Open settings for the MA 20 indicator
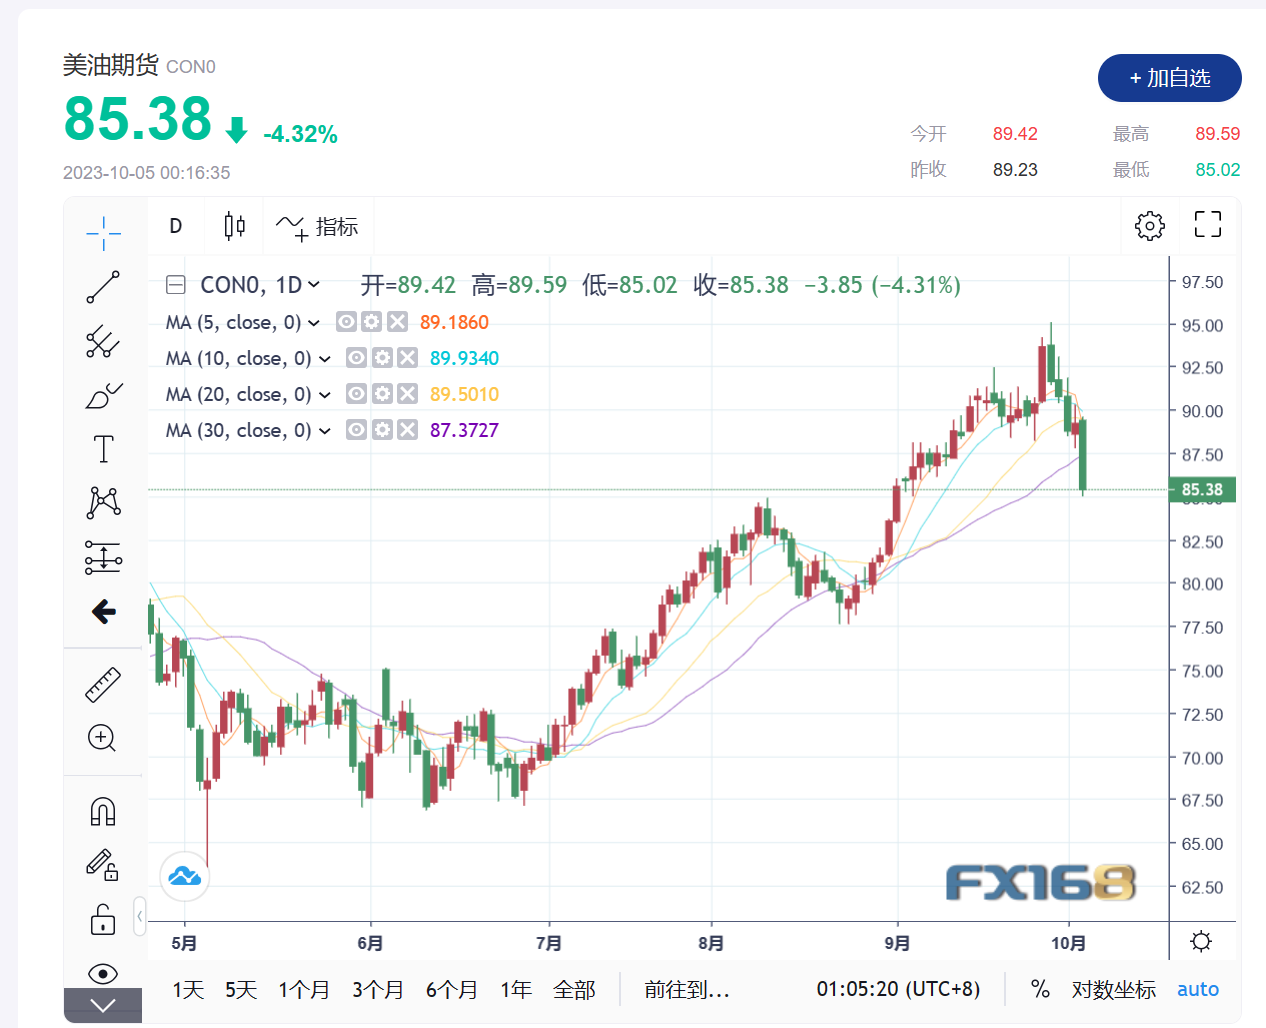 382,394
